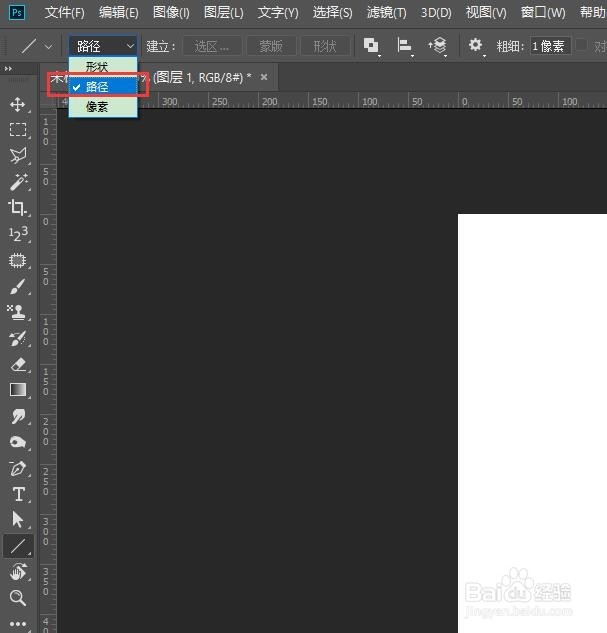Screen dimensions: 607x633
Task: Choose 形状 in the mode list
Action: (x=103, y=67)
